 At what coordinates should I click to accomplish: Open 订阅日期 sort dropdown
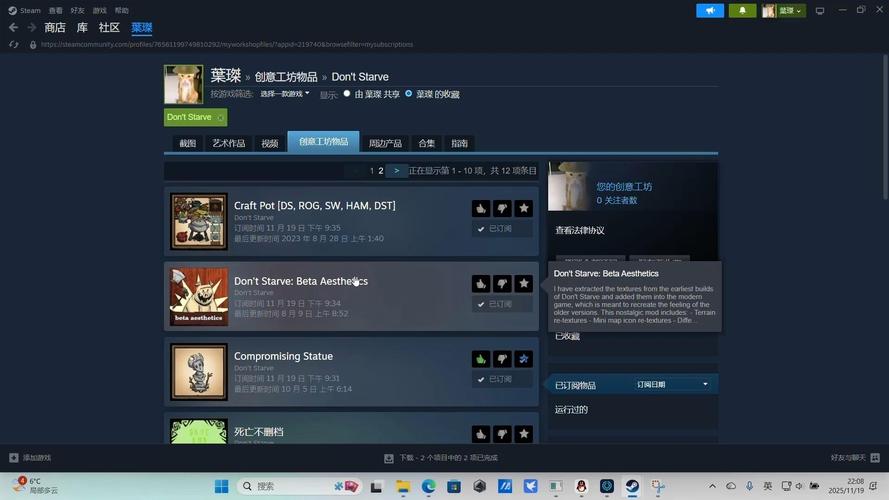point(672,384)
